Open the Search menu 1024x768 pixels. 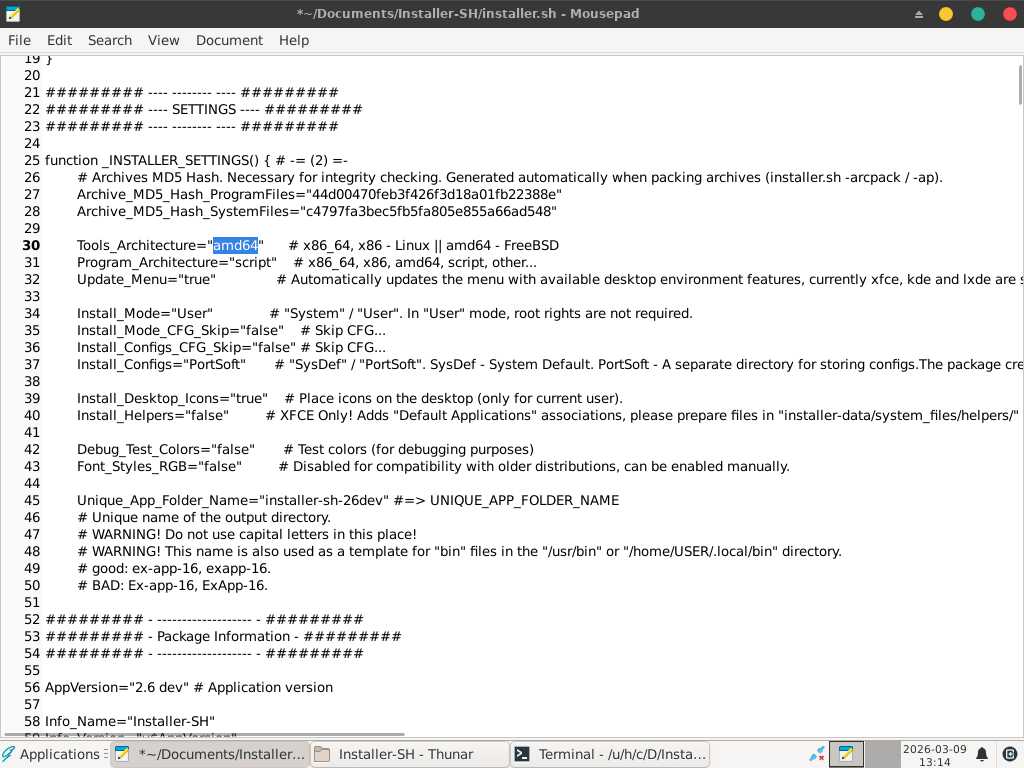[x=110, y=40]
